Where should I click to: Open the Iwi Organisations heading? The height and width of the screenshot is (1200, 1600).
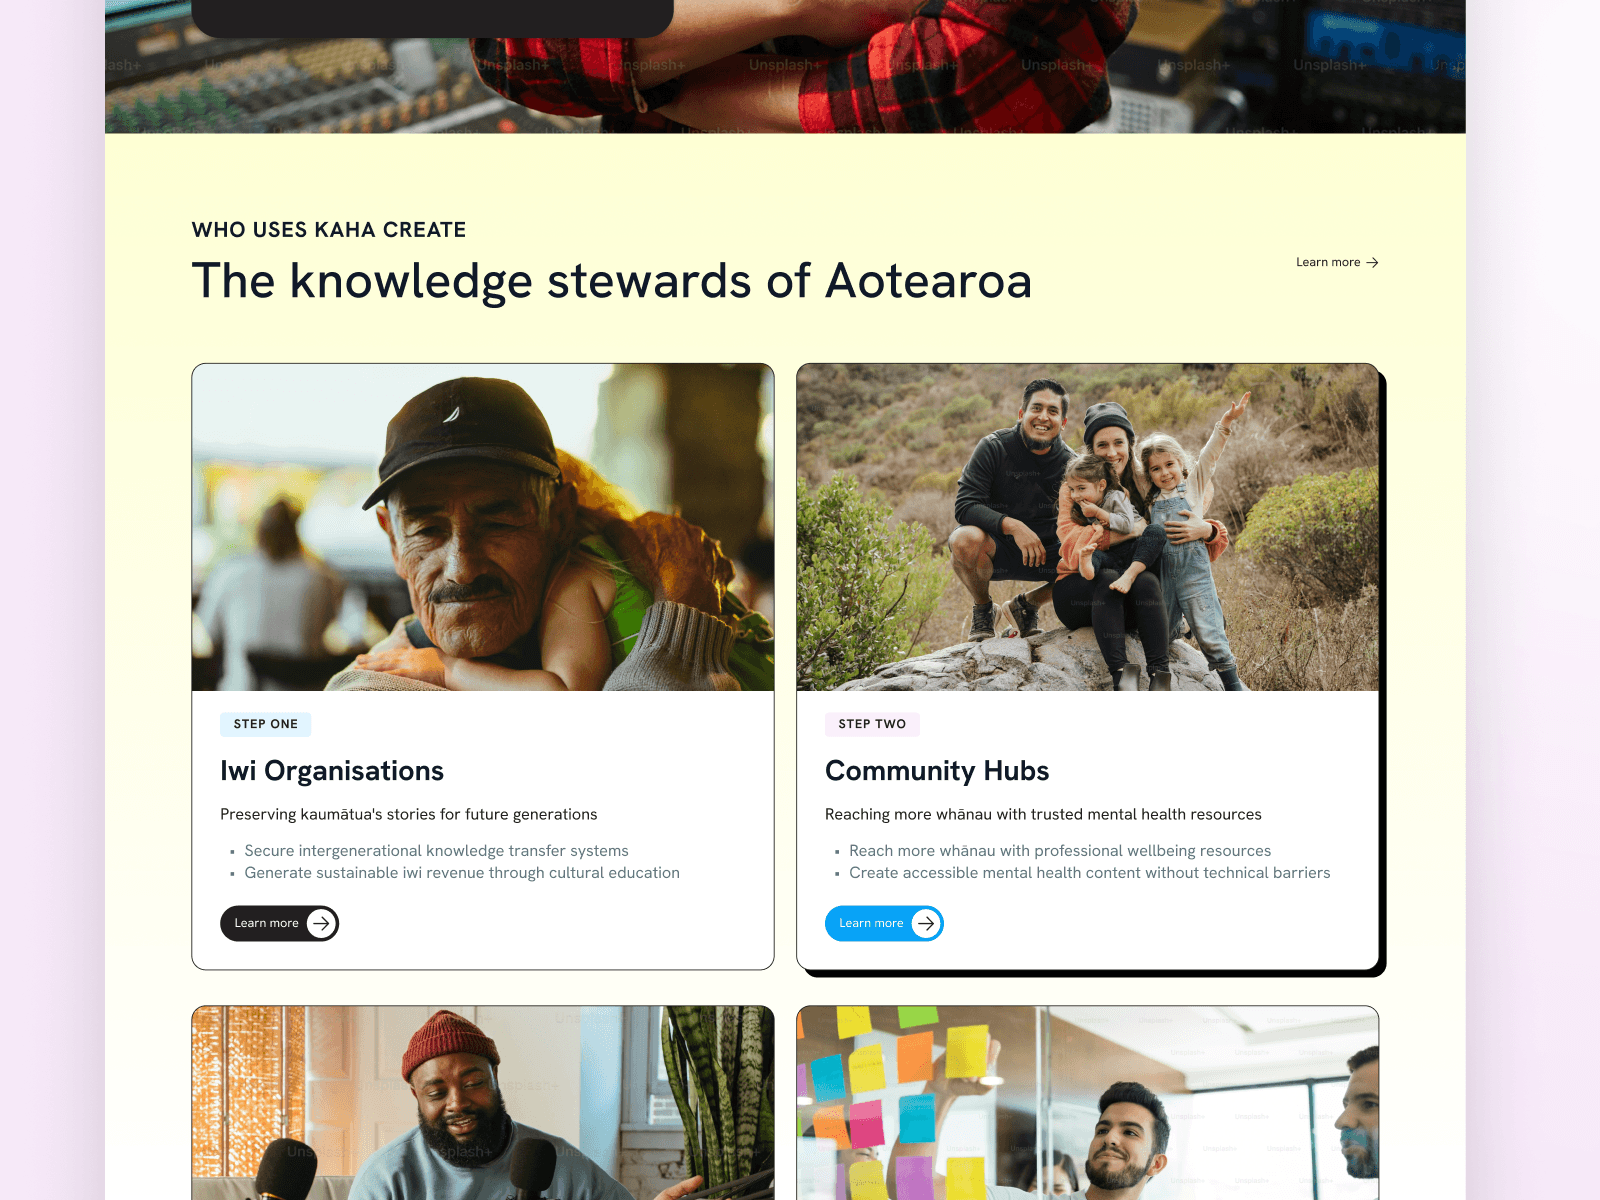(332, 771)
